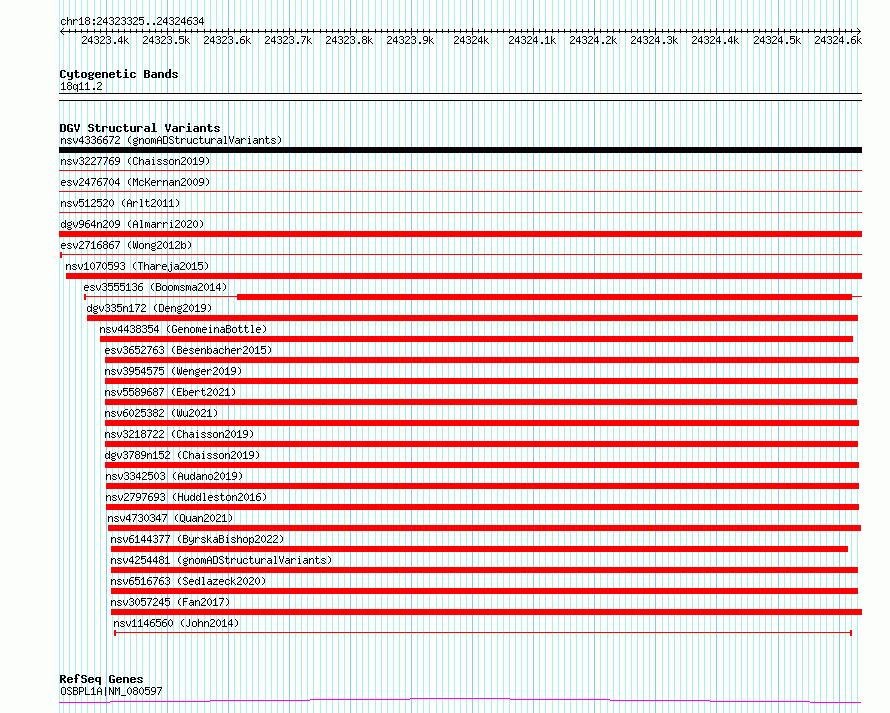The width and height of the screenshot is (890, 713).
Task: Open variant dgv3789n152 (Chaisson2019)
Action: pos(182,455)
